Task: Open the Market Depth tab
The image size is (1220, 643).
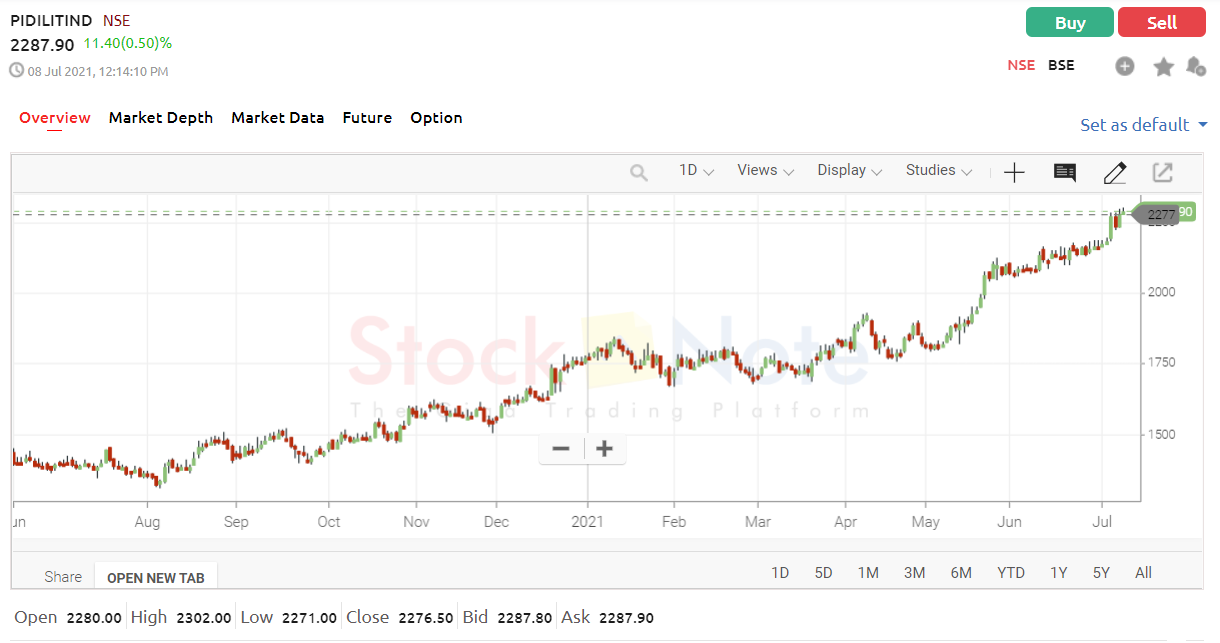Action: click(x=161, y=118)
